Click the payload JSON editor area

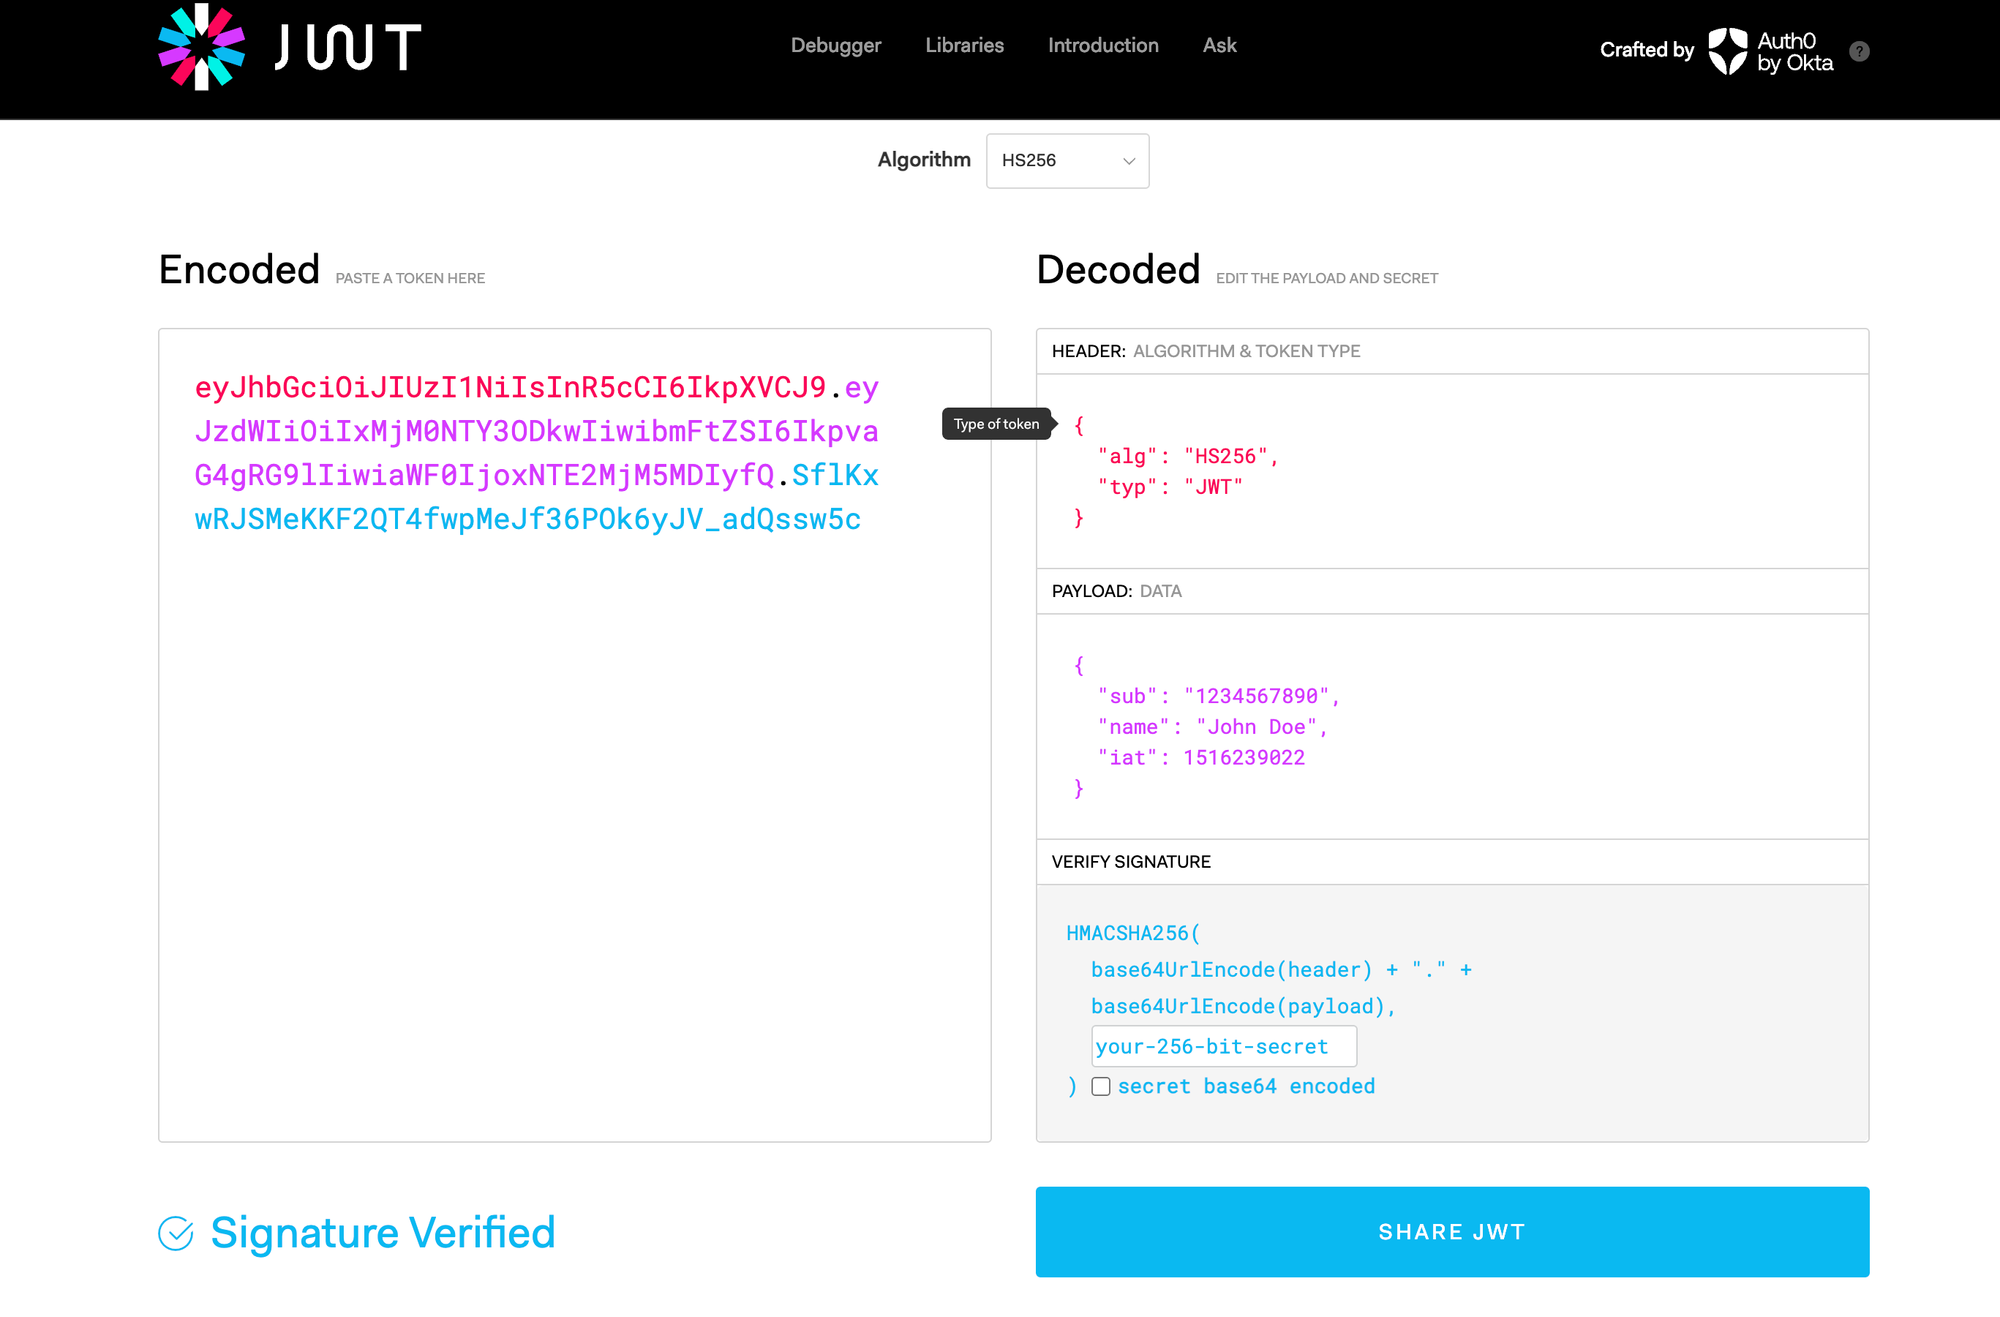pos(1452,726)
